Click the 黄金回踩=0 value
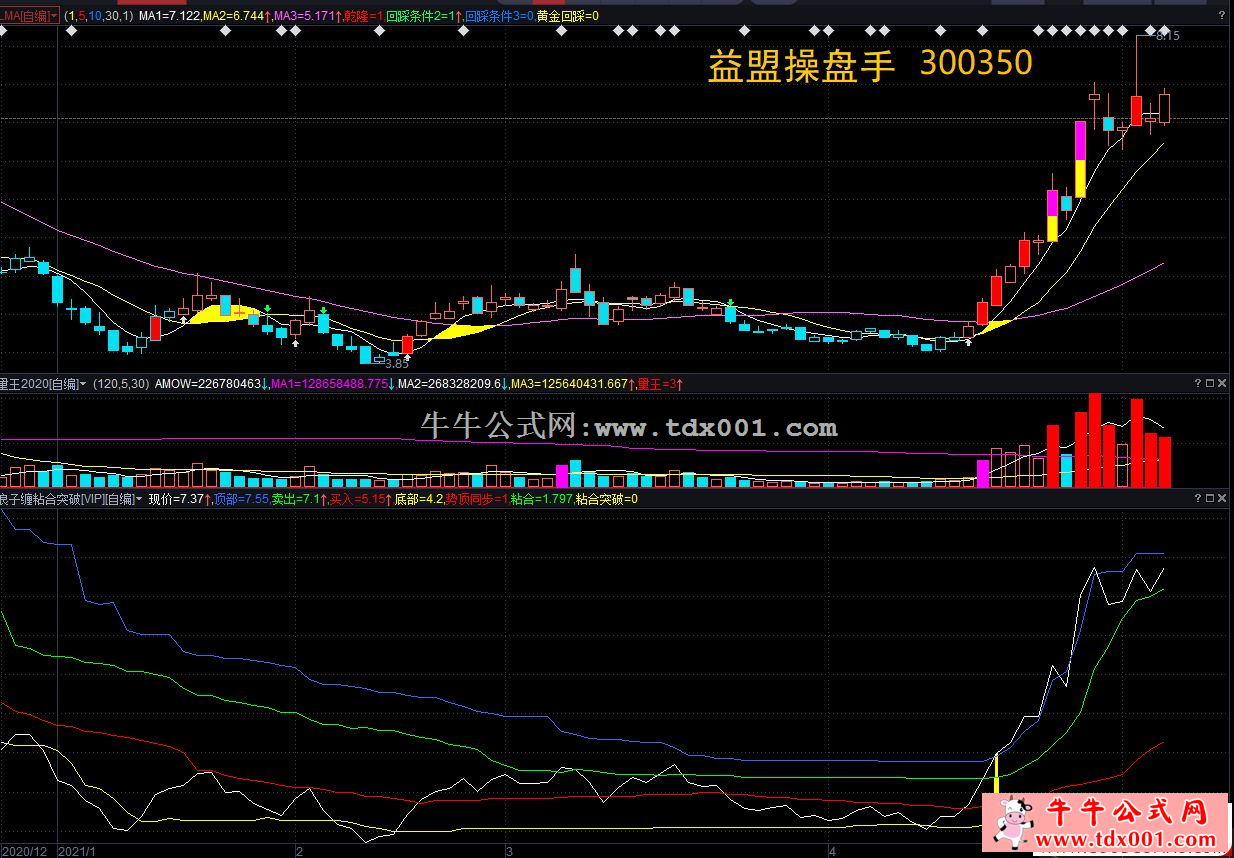1234x858 pixels. 568,17
